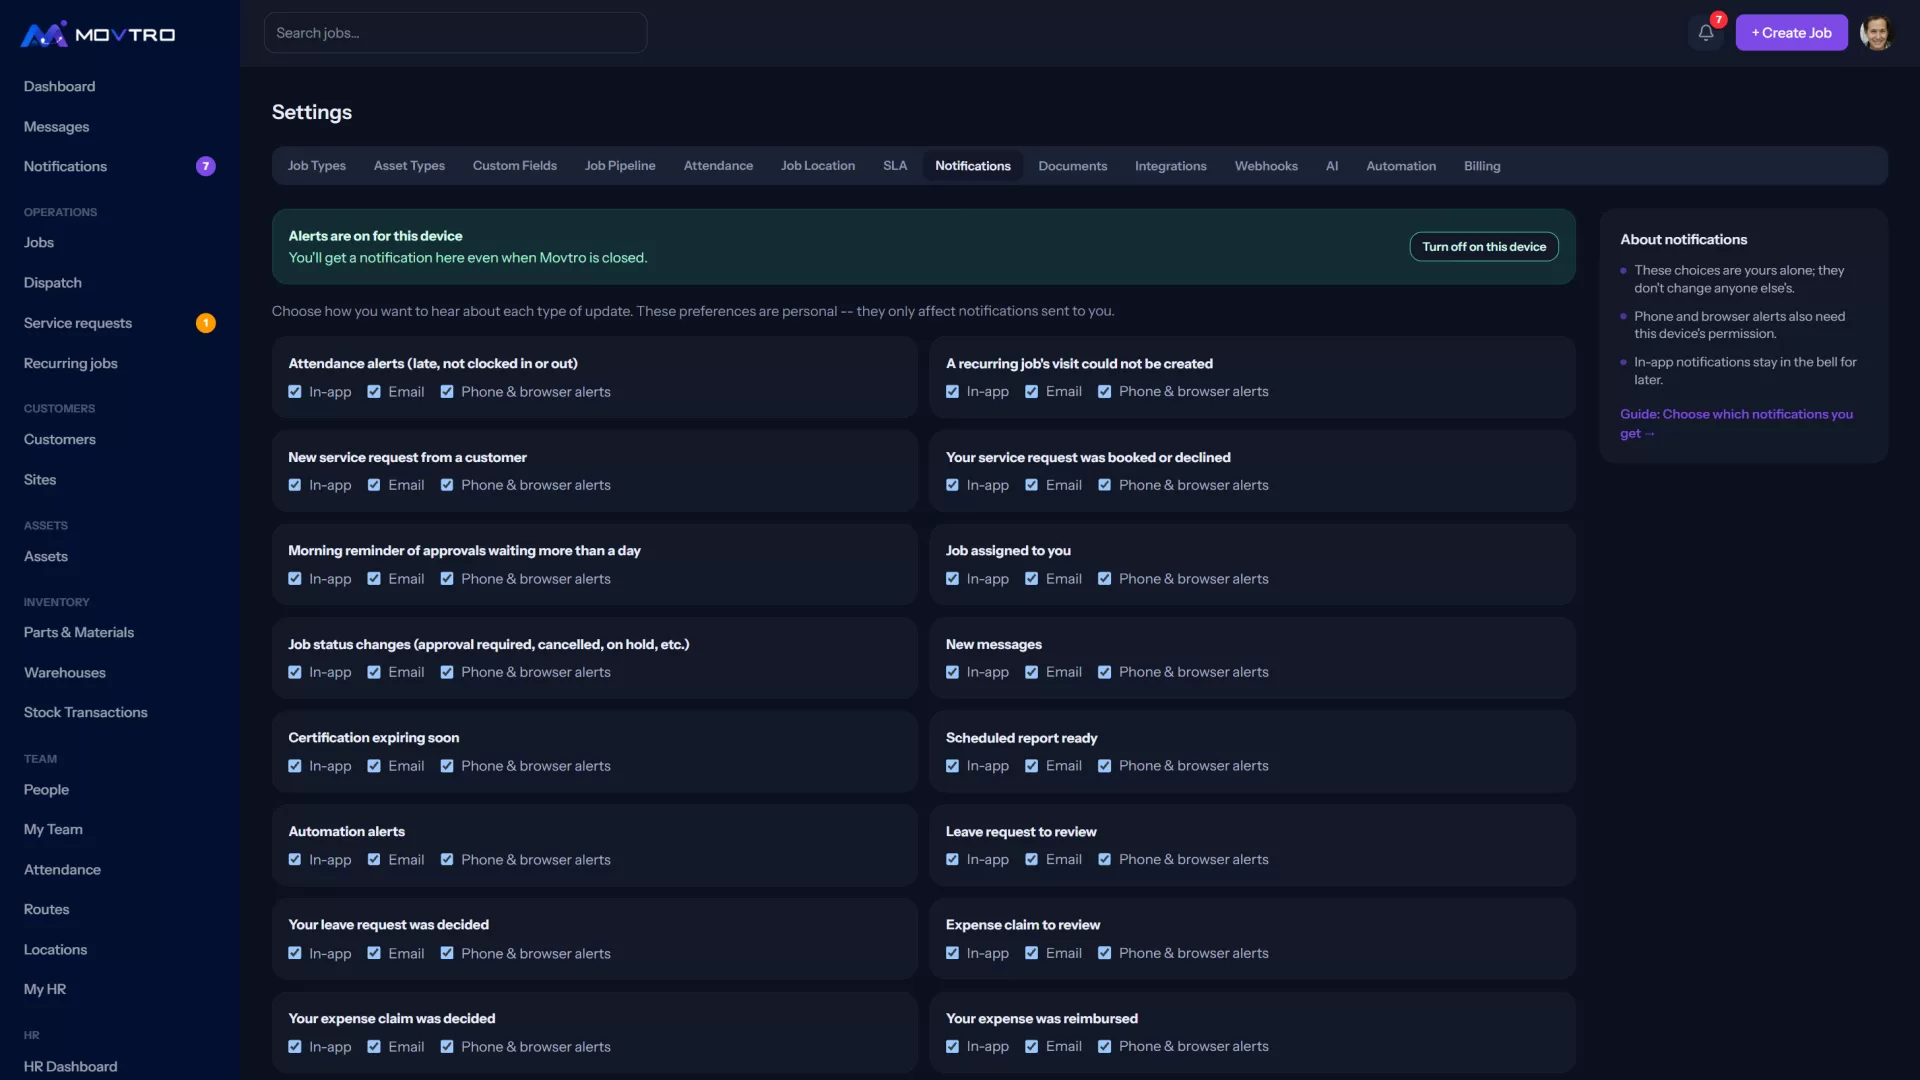Open Stock Transactions in sidebar
This screenshot has height=1080, width=1920.
tap(86, 712)
